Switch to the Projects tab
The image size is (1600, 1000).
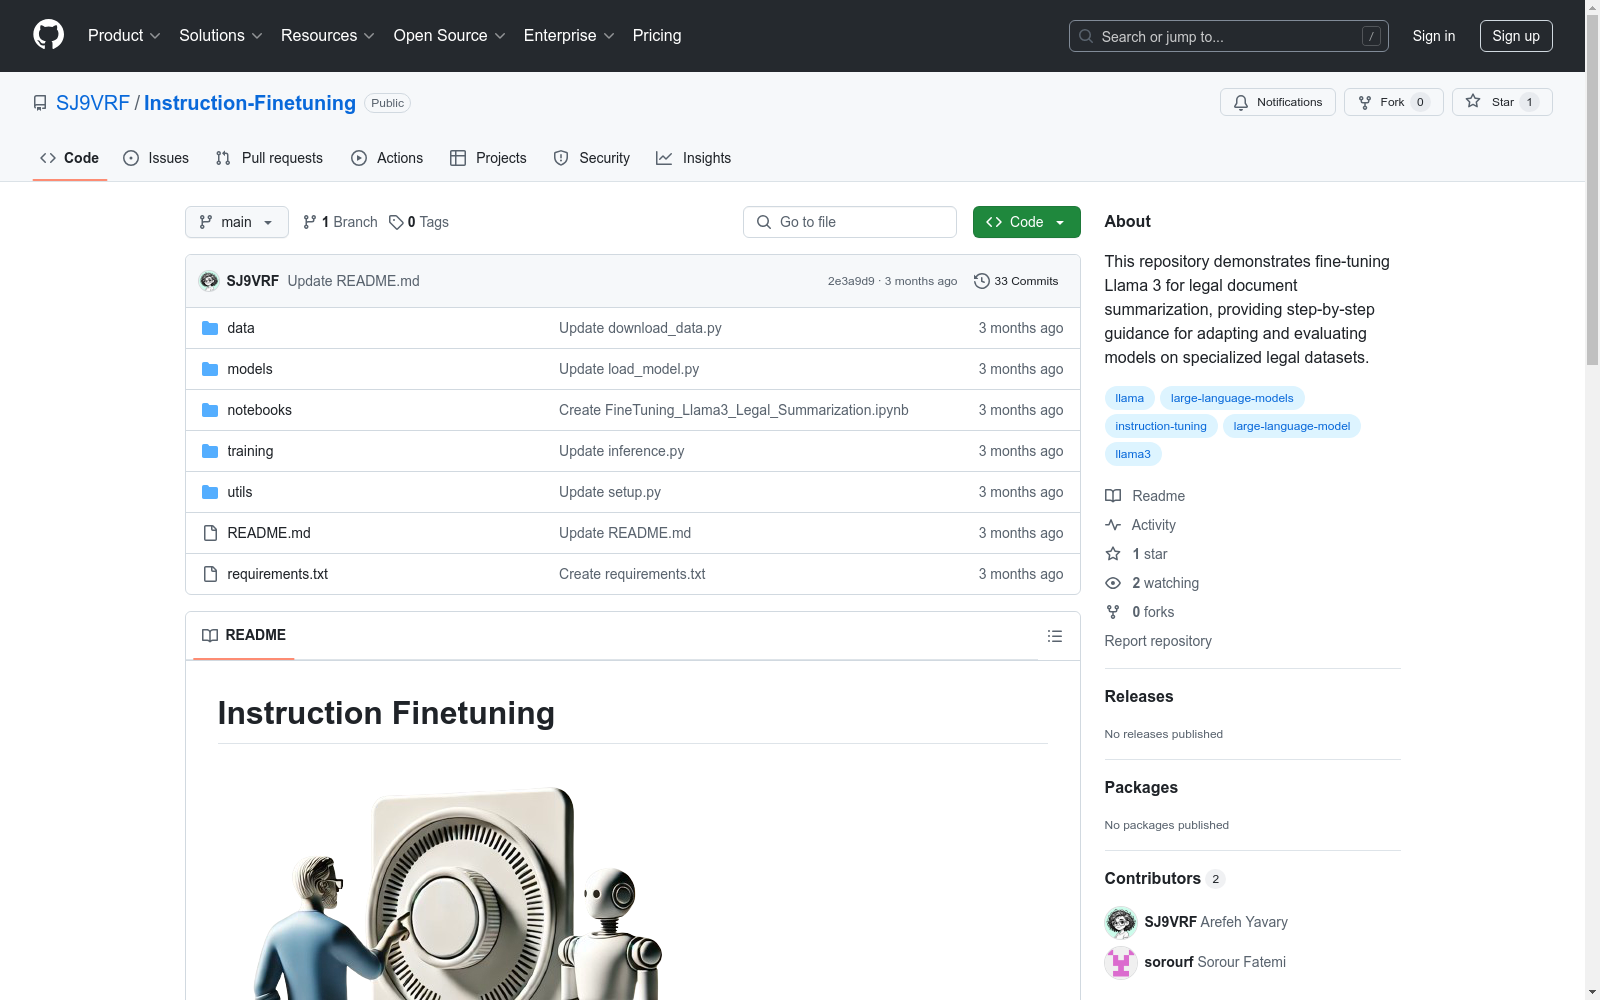(488, 158)
